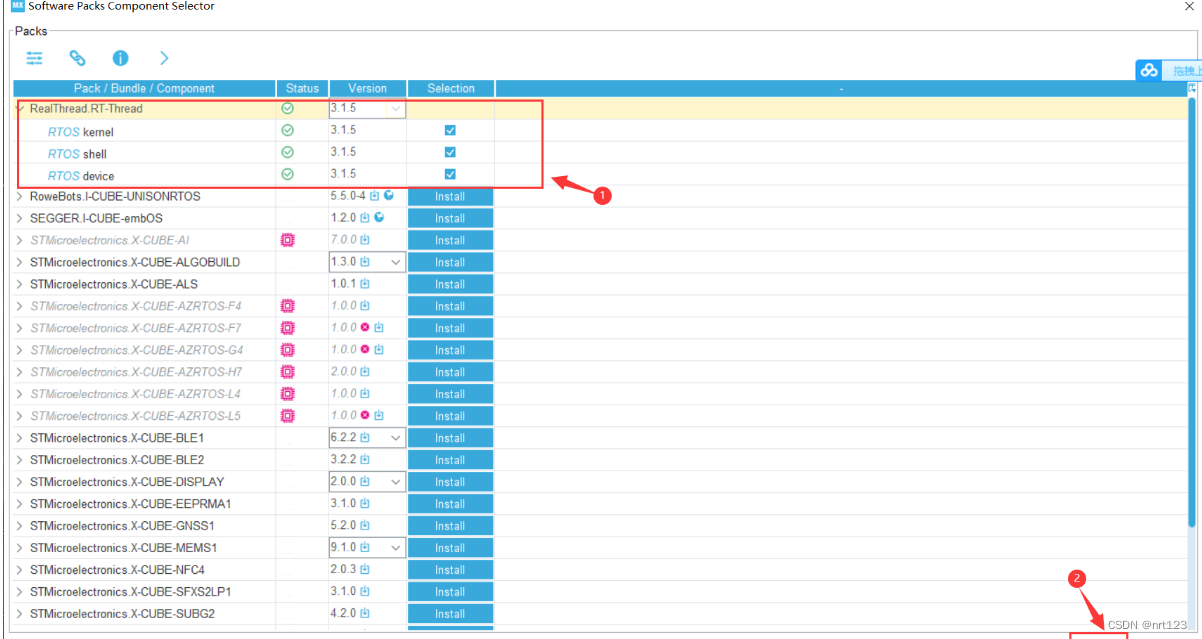The width and height of the screenshot is (1202, 639).
Task: Select STMicroelectronics.X-CUBE-BLE2 row name
Action: (117, 460)
